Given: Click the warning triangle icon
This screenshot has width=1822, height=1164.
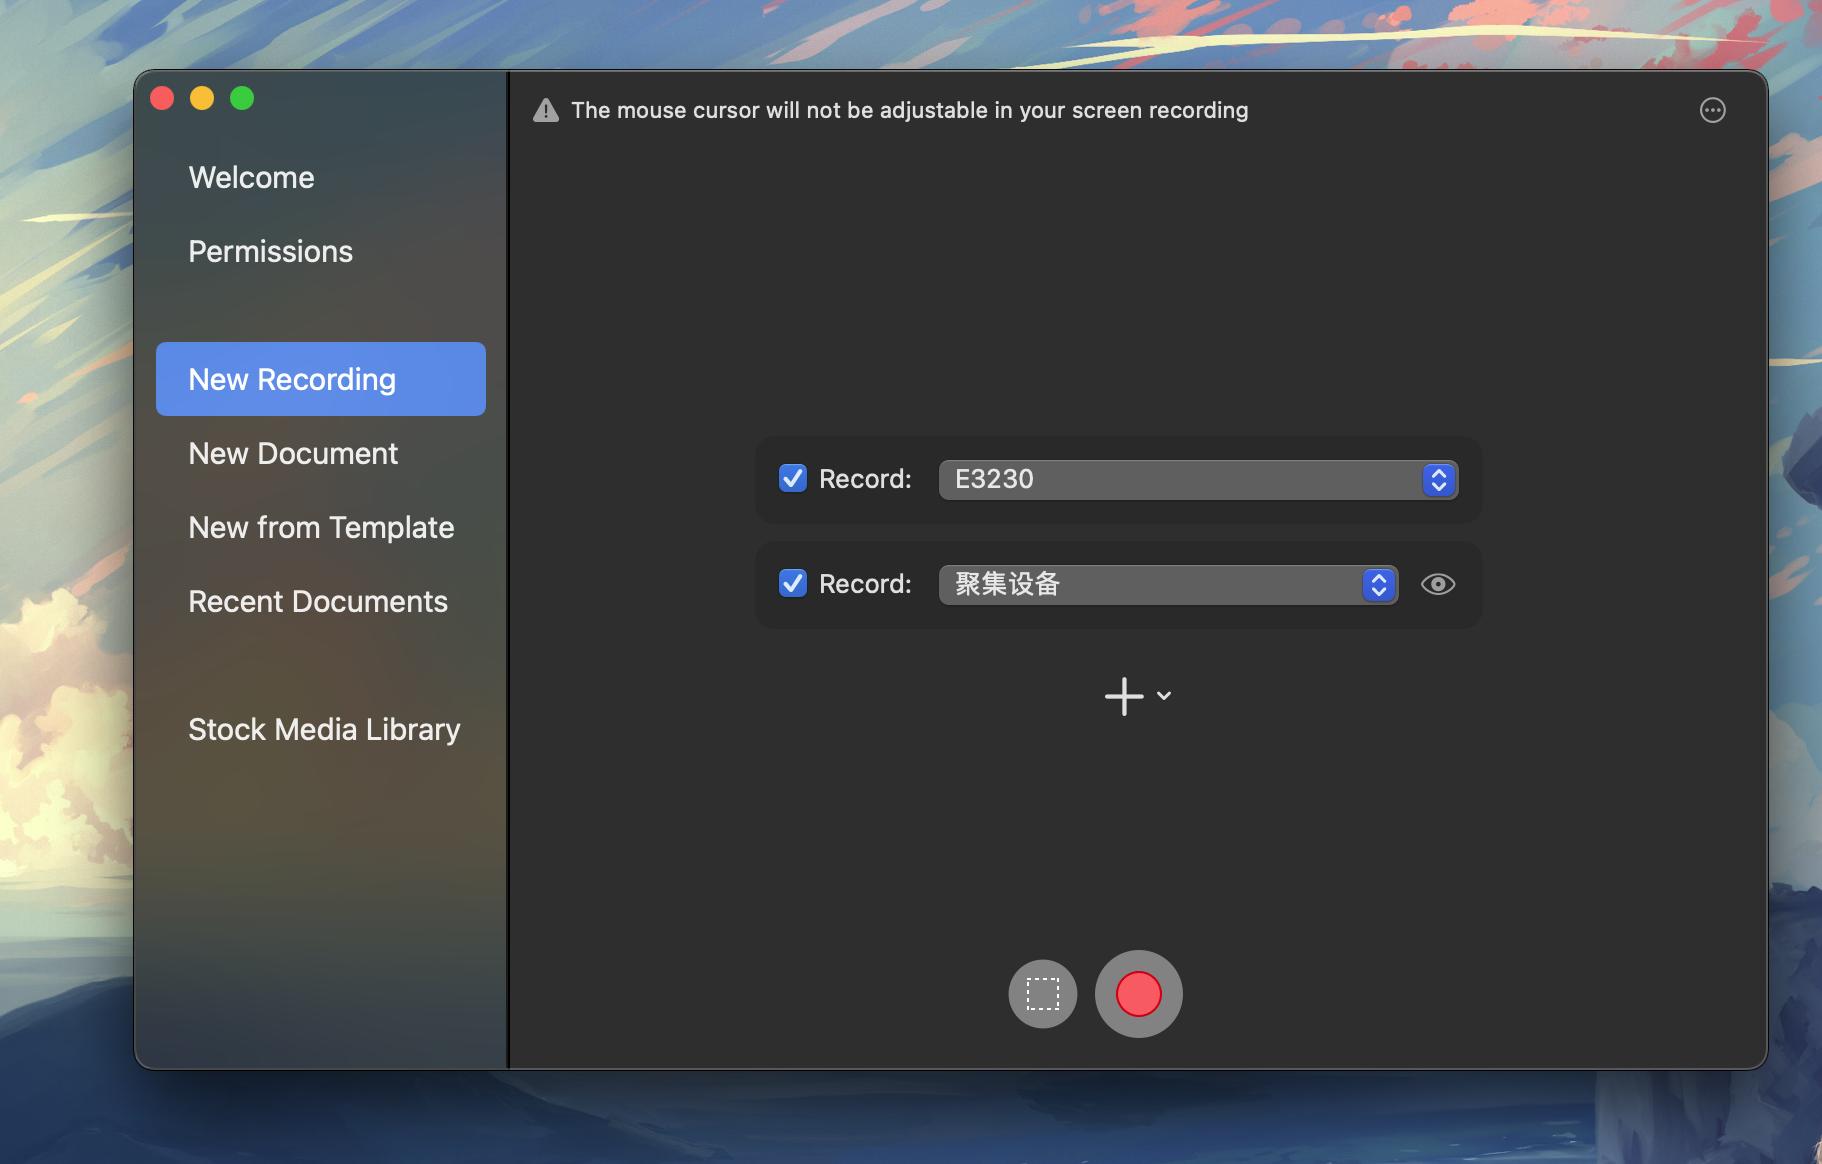Looking at the screenshot, I should [x=546, y=110].
